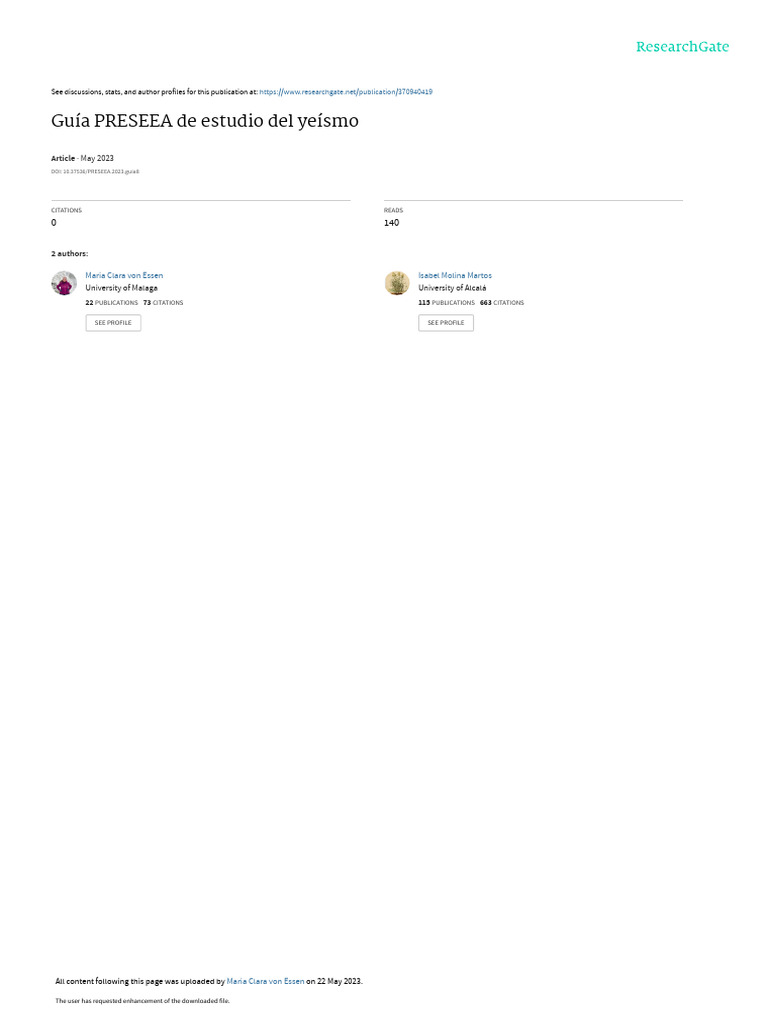Viewport: 768px width, 1024px height.
Task: Click the 73 citations count
Action: (163, 303)
